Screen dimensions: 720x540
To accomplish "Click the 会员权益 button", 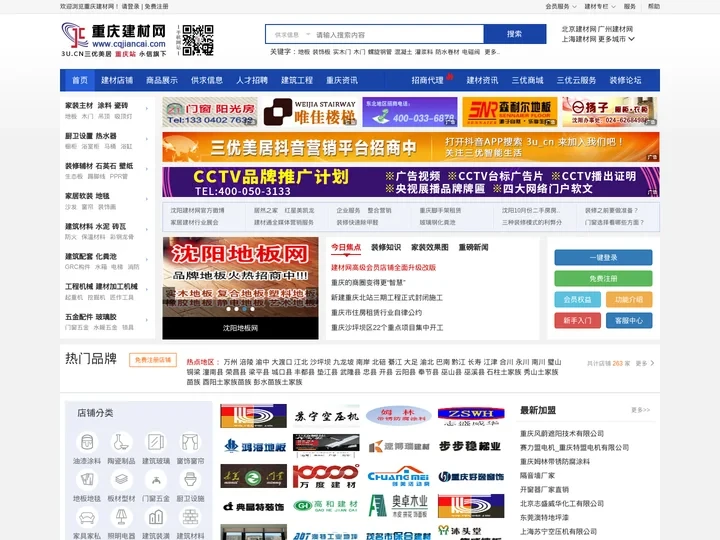I will click(578, 300).
